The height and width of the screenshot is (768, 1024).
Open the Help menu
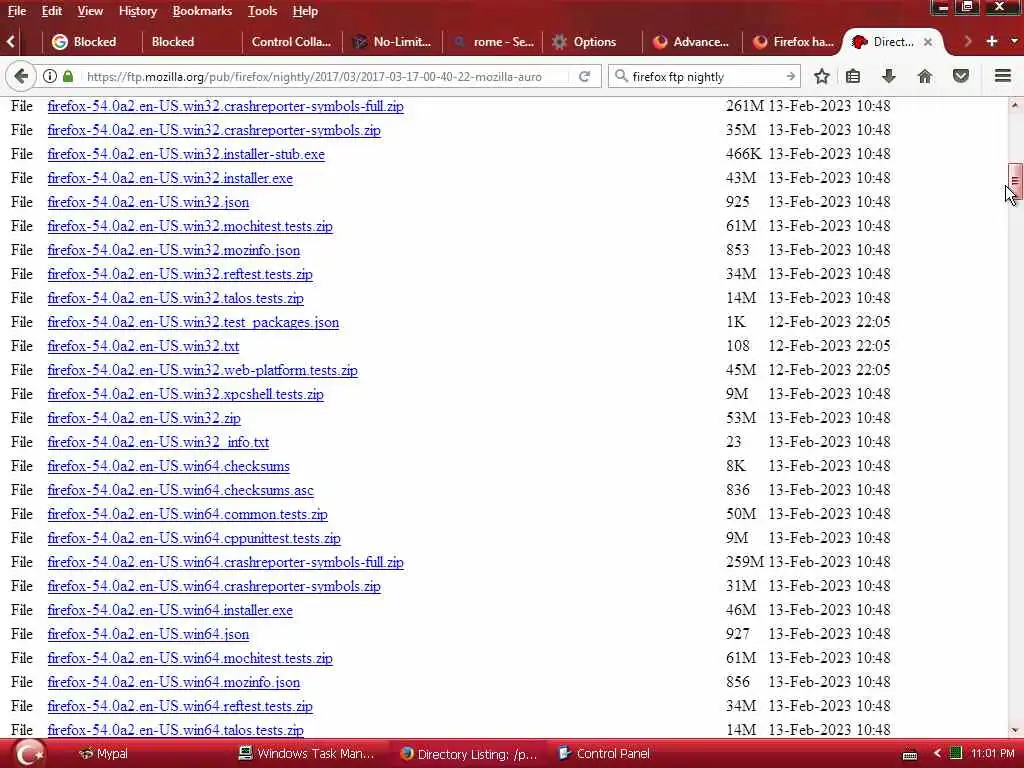[x=305, y=11]
